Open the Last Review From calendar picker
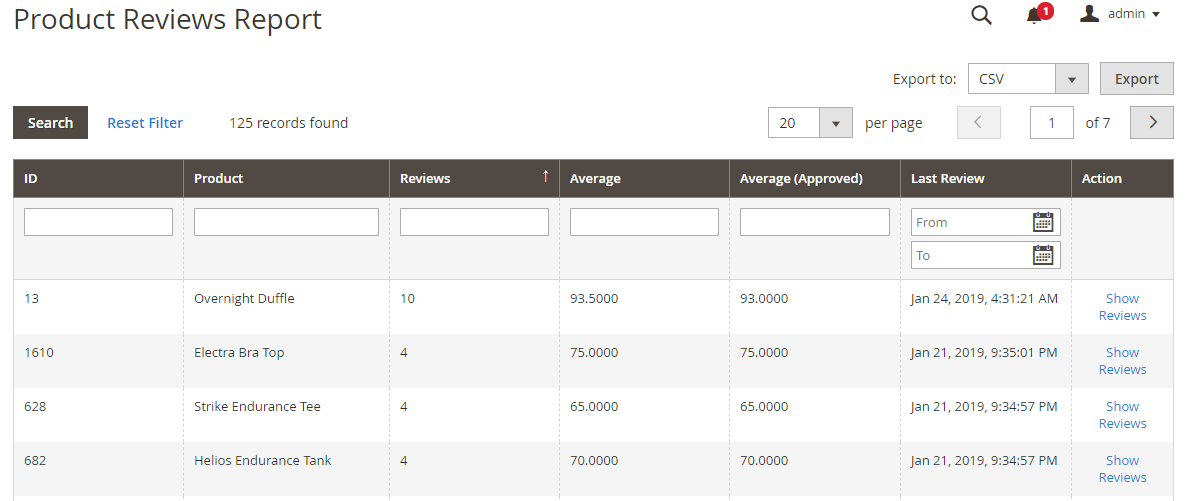The image size is (1190, 501). (x=1043, y=222)
